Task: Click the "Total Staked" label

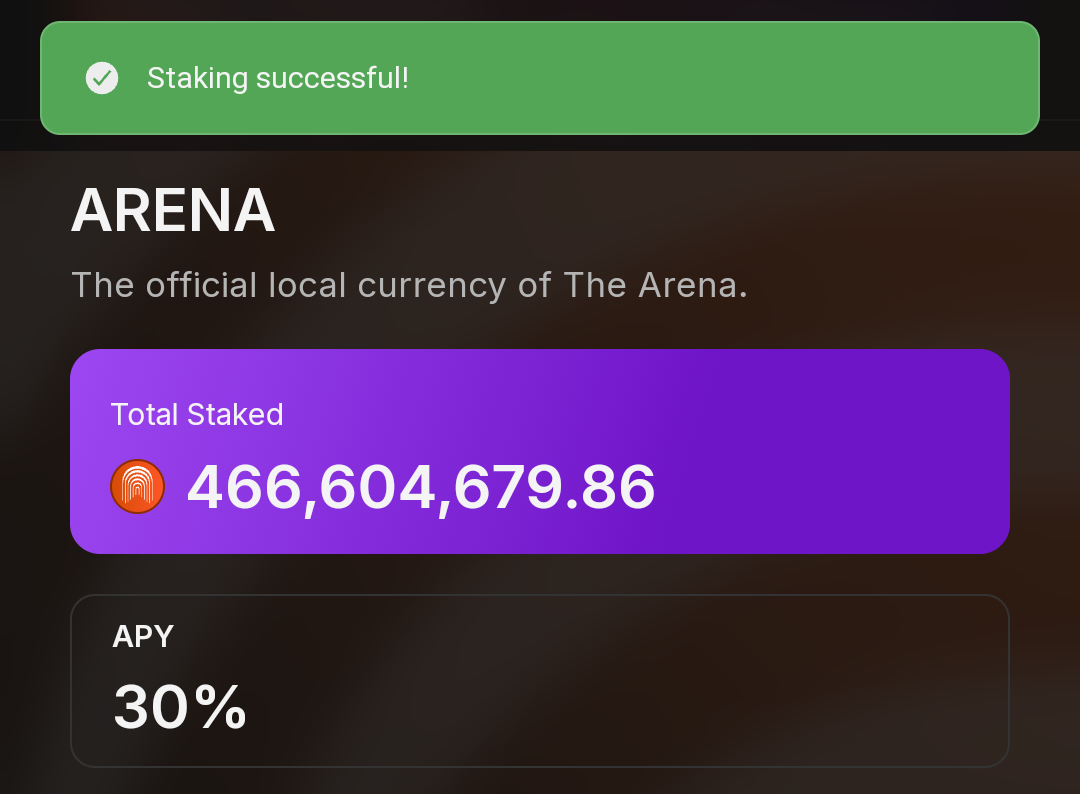Action: coord(197,414)
